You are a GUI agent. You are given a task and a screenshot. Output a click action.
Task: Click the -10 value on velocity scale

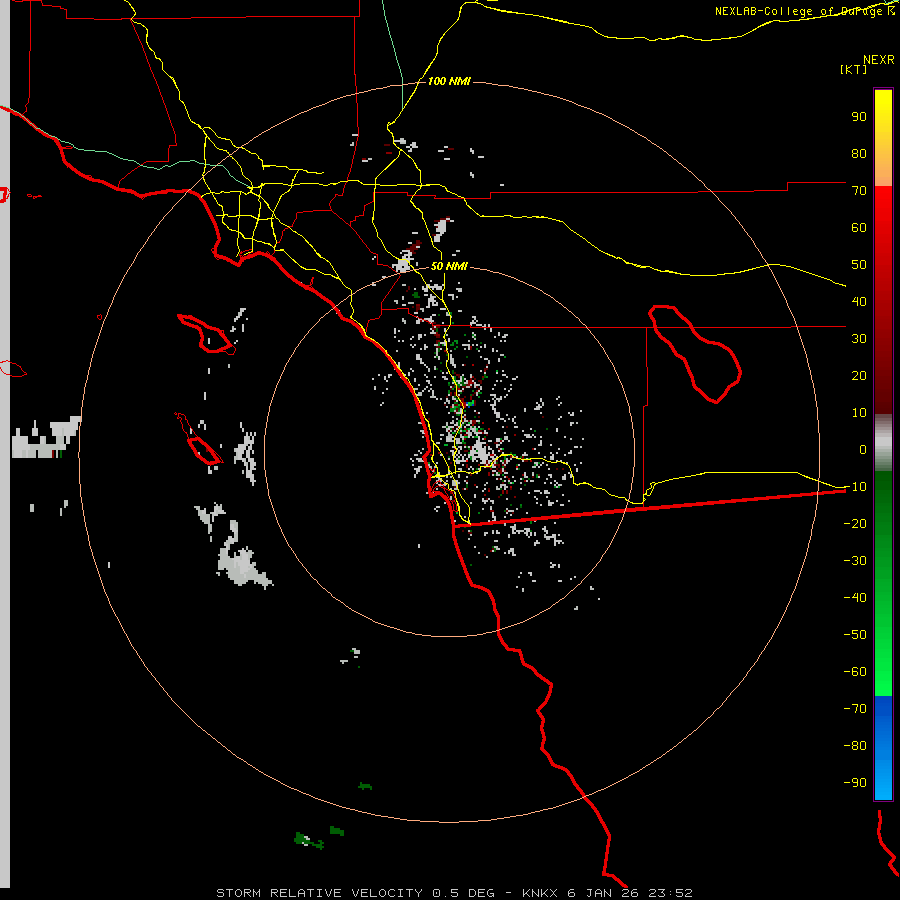point(855,487)
